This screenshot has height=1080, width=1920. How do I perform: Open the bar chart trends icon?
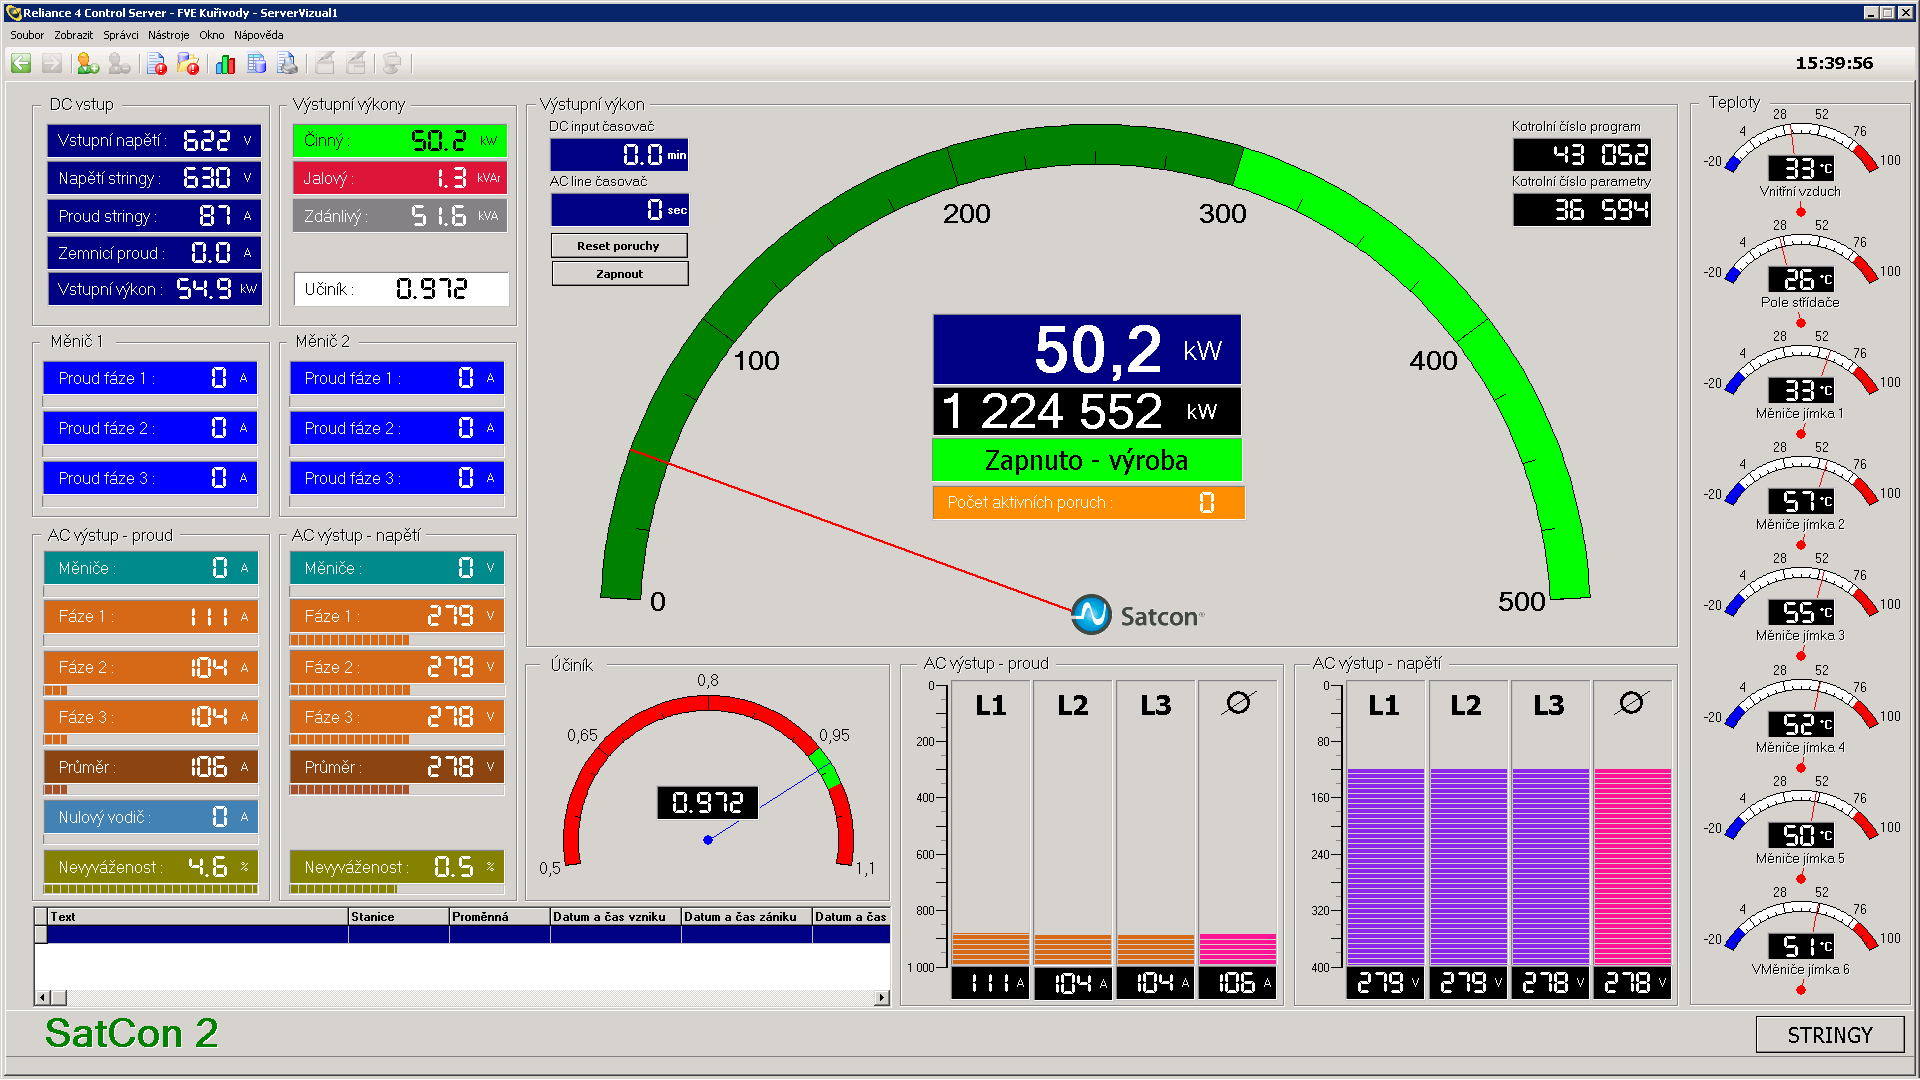(x=225, y=64)
